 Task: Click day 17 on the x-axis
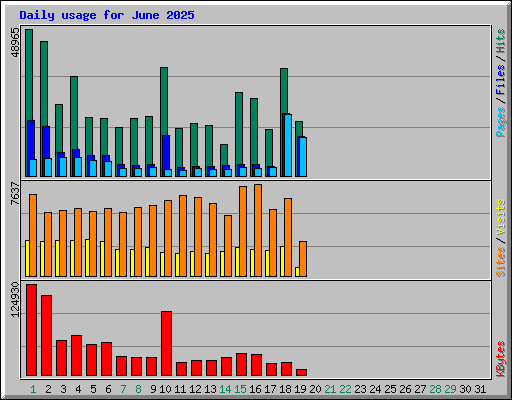click(x=270, y=389)
